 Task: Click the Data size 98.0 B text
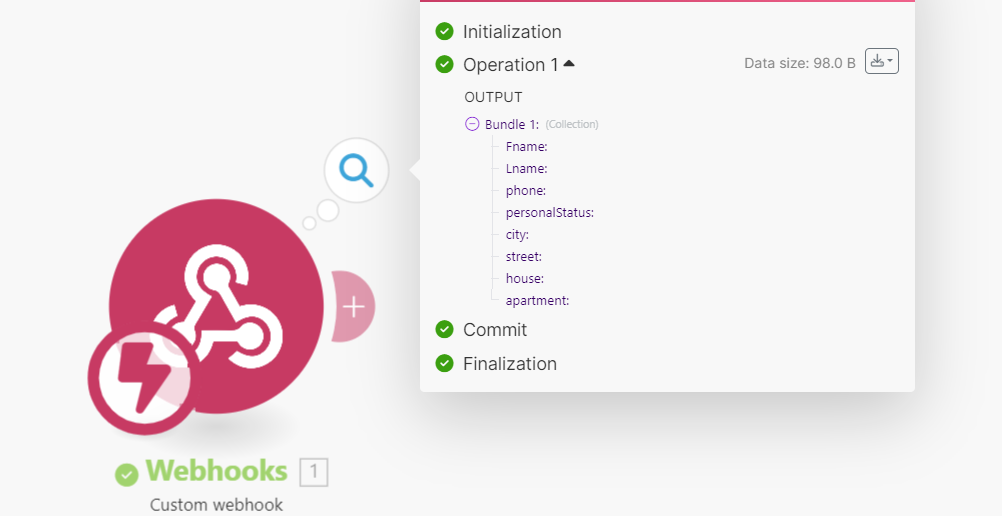799,63
